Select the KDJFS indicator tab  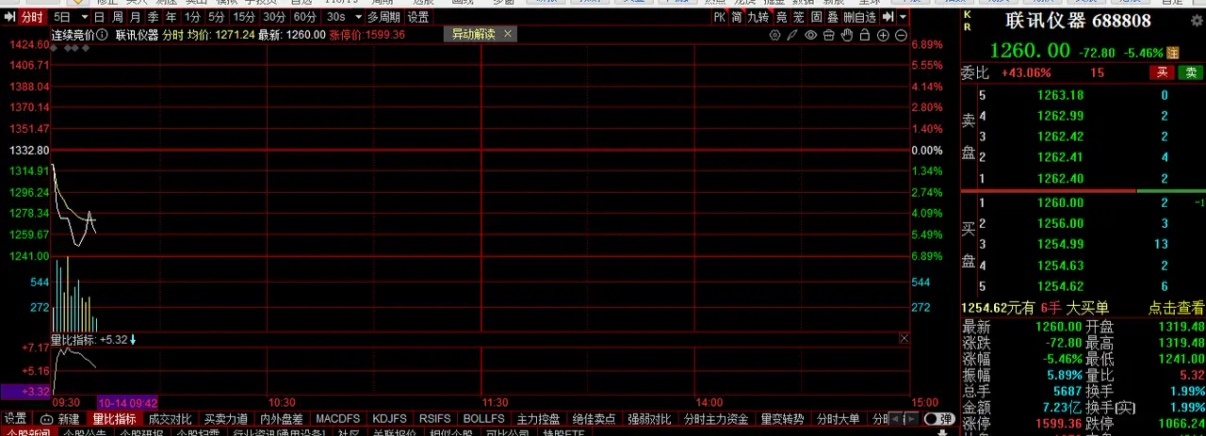(389, 418)
